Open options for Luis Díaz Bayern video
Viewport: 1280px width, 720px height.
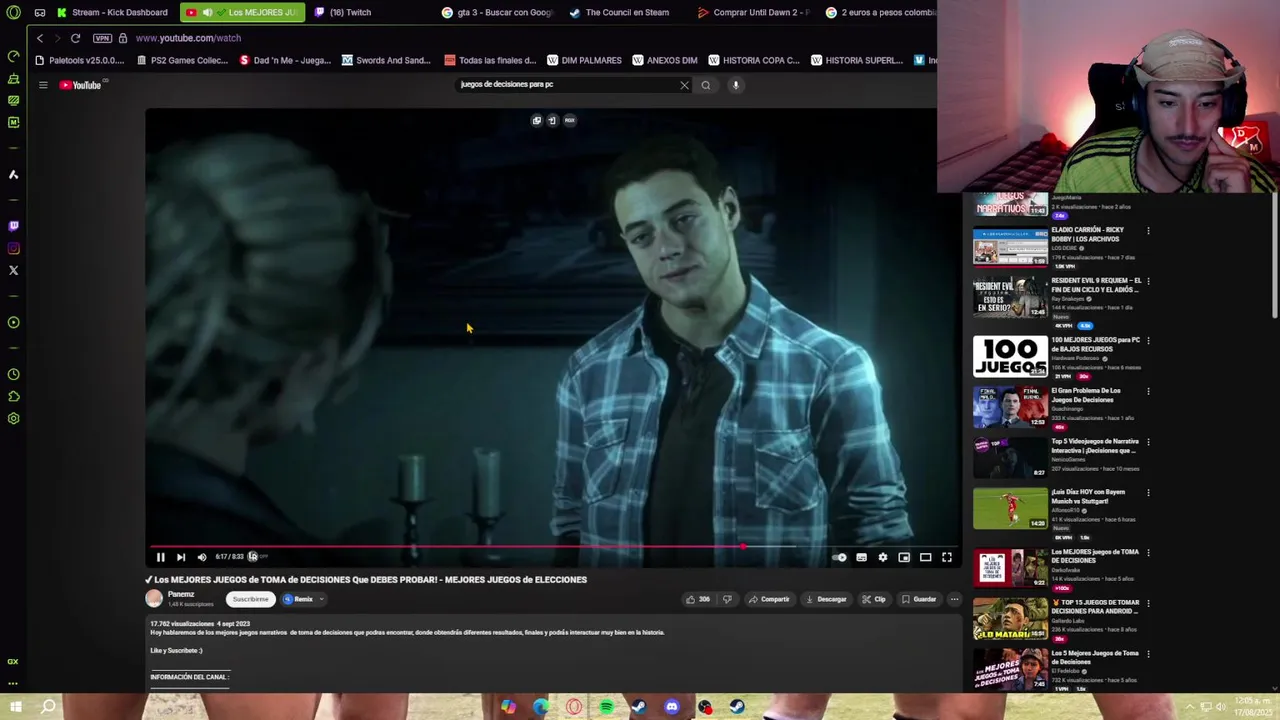coord(1148,493)
